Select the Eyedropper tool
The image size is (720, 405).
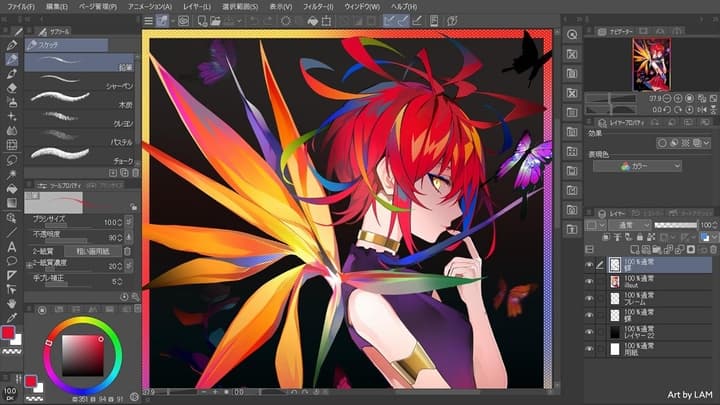[12, 318]
